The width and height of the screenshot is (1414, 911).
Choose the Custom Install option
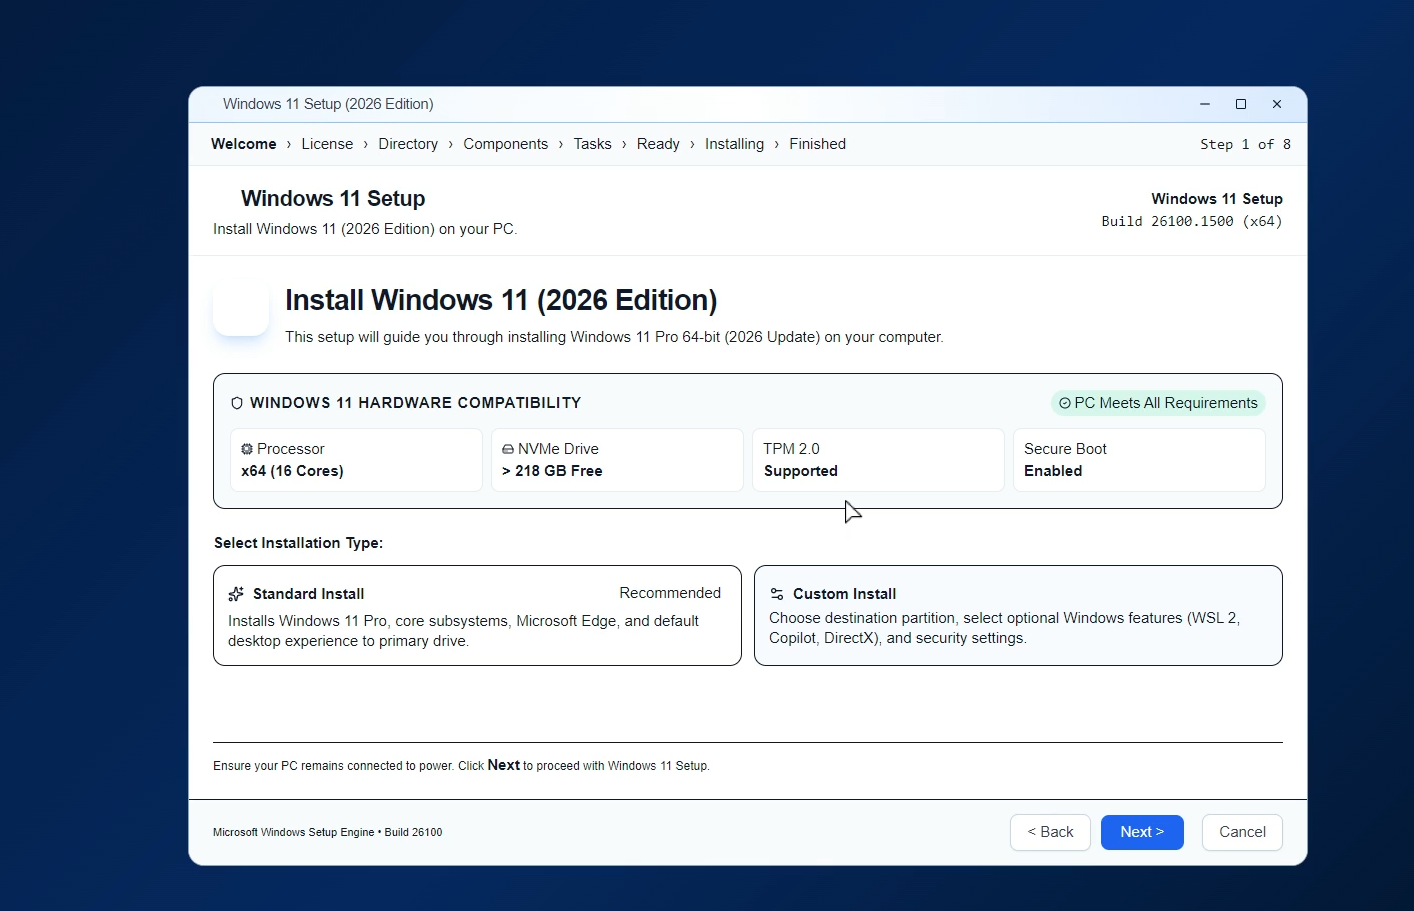(x=1018, y=616)
